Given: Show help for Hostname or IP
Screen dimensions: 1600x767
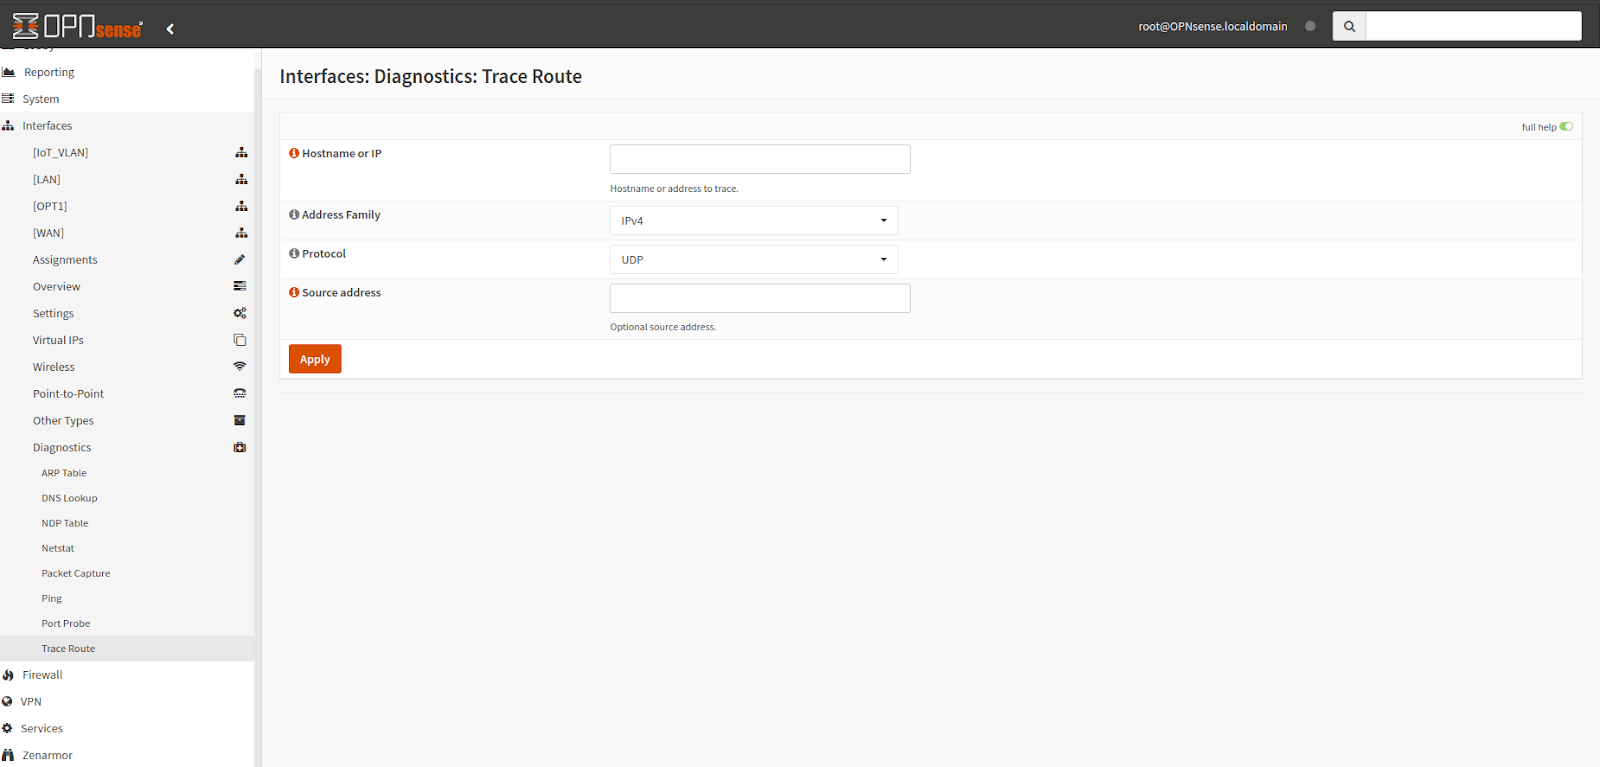Looking at the screenshot, I should coord(294,153).
